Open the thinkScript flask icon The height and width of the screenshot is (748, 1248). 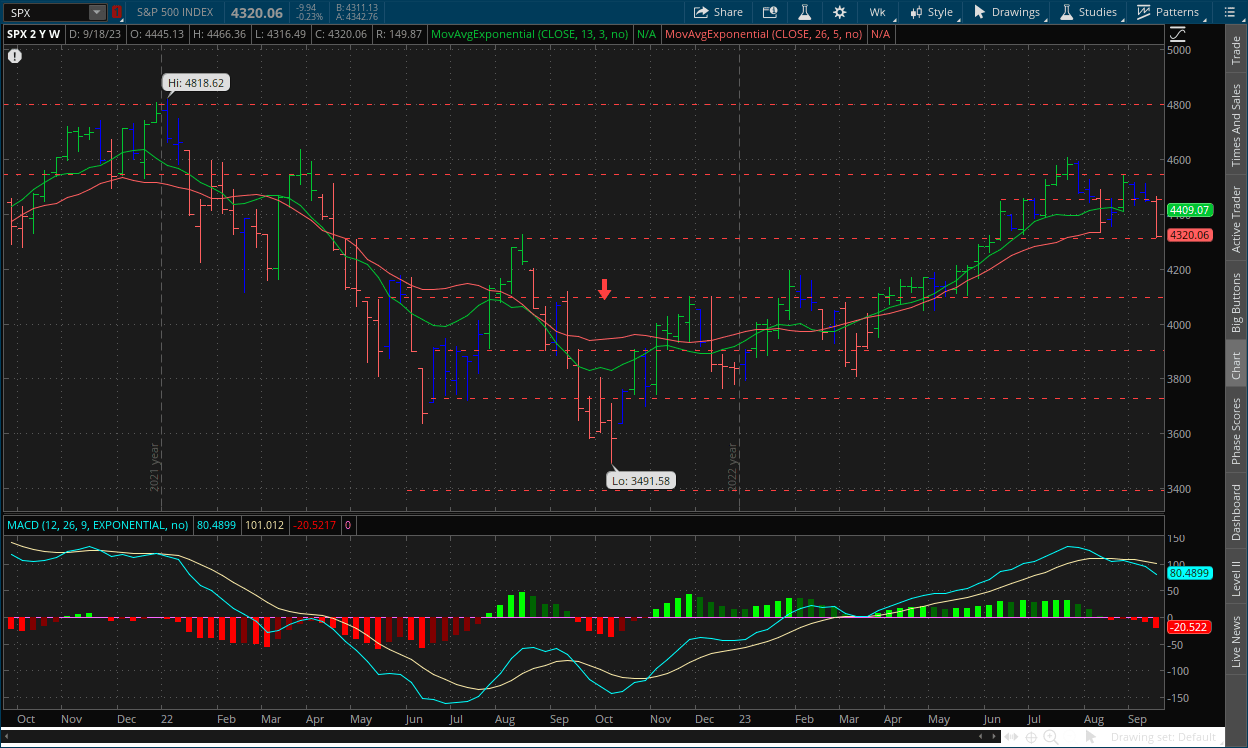803,12
